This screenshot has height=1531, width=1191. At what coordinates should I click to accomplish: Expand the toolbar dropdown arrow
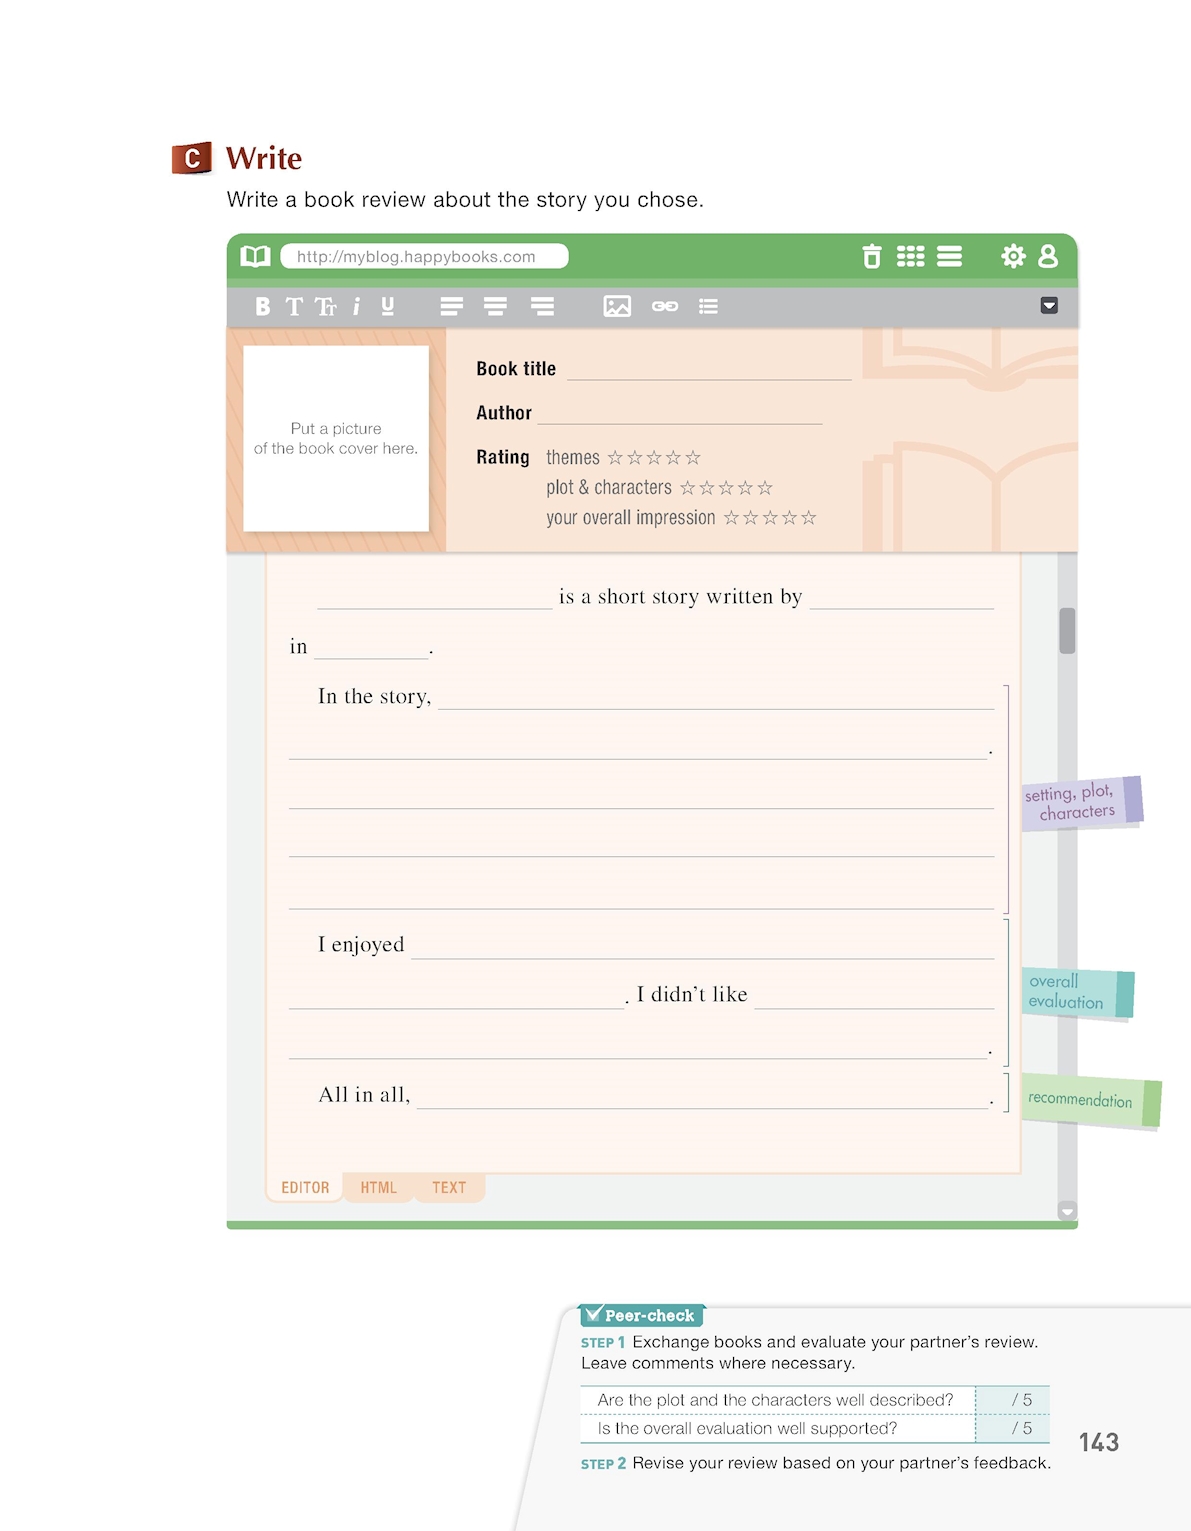(1049, 306)
